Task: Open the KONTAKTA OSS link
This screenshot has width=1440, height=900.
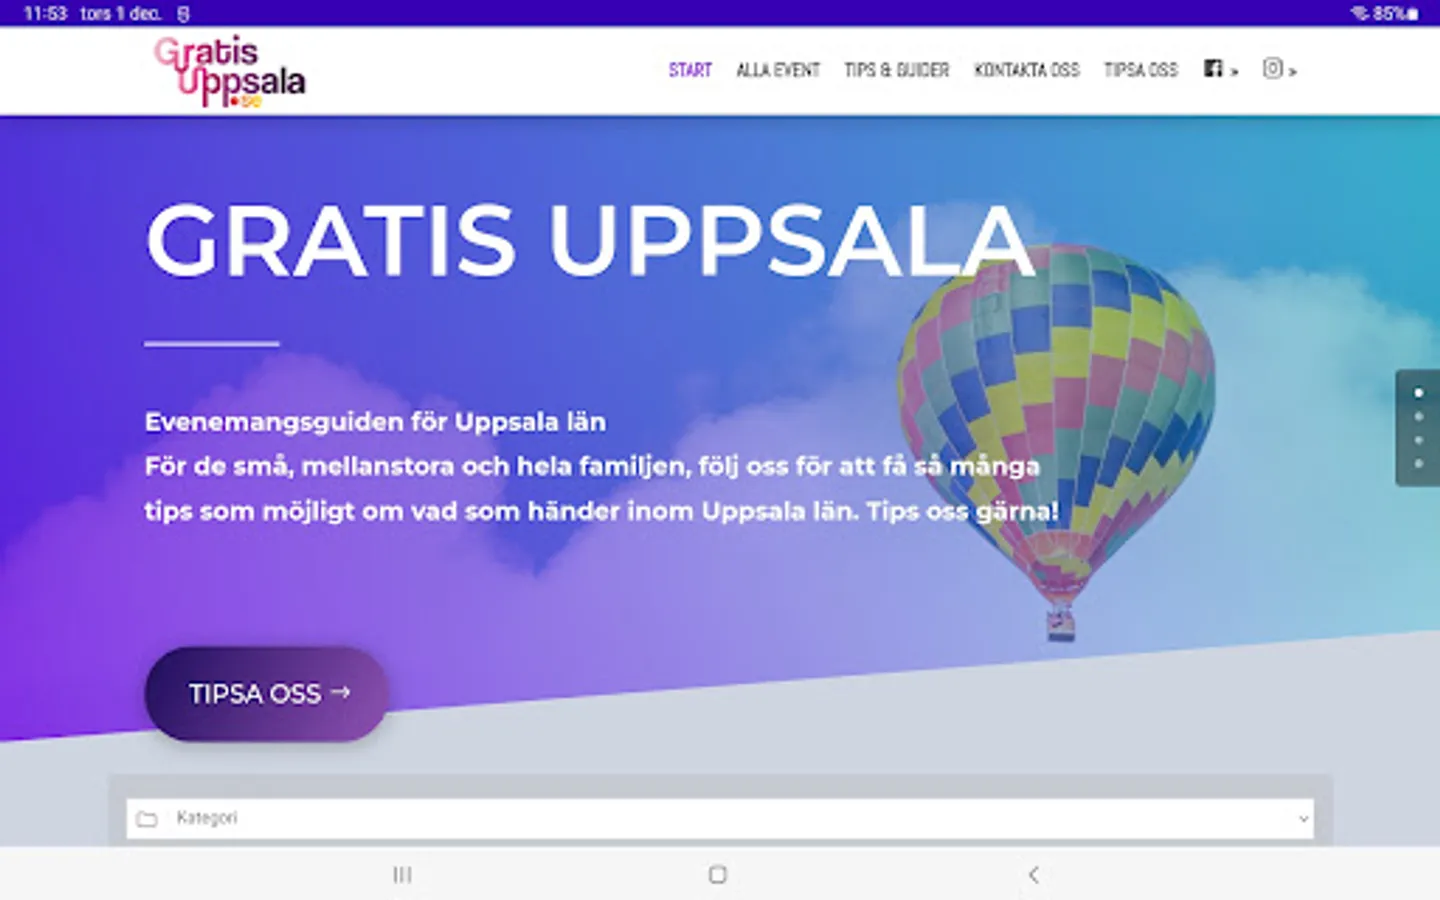Action: pos(1027,70)
